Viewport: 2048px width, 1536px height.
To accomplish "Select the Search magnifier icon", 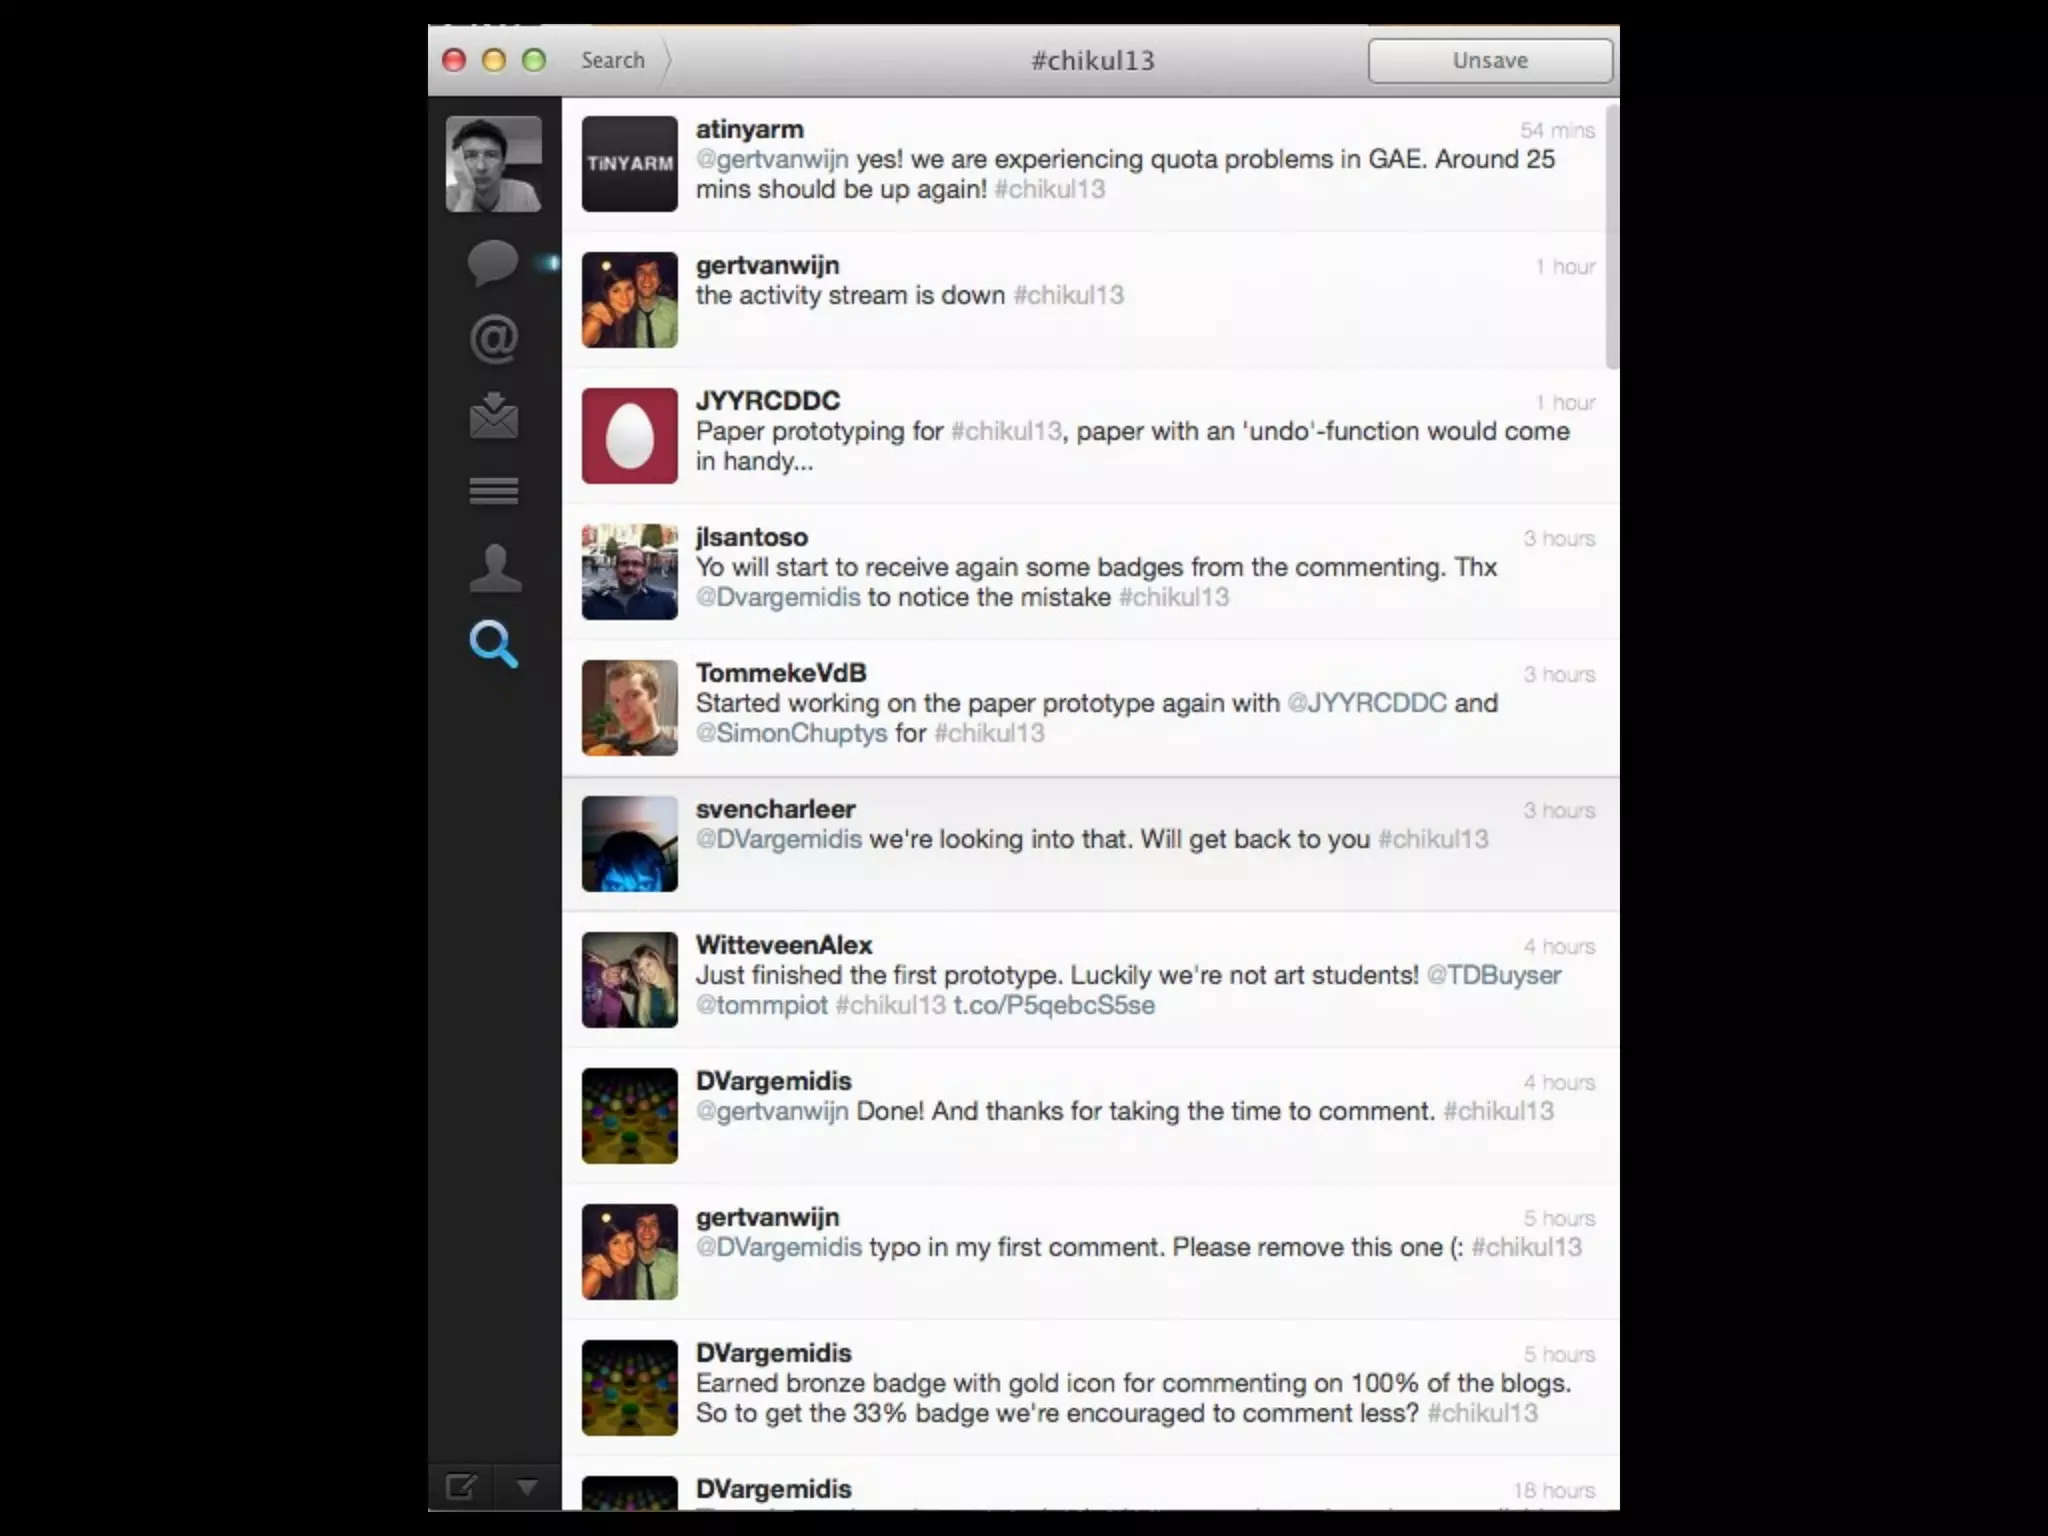I will 493,644.
